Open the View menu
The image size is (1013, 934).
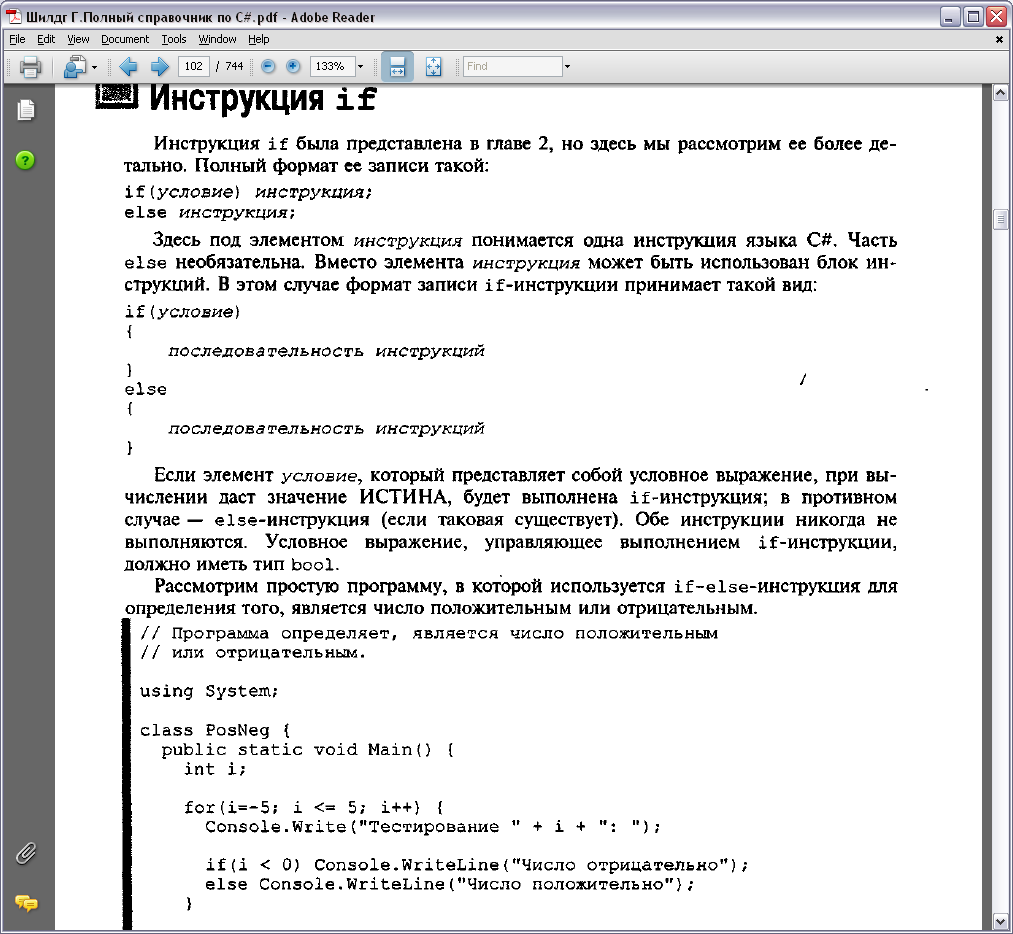point(78,39)
